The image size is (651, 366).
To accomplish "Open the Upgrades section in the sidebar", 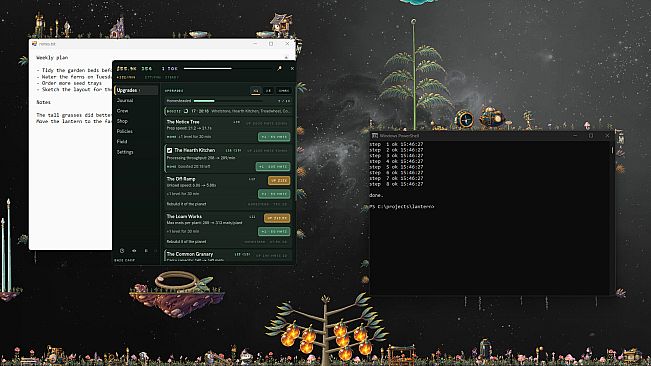I will (x=136, y=90).
